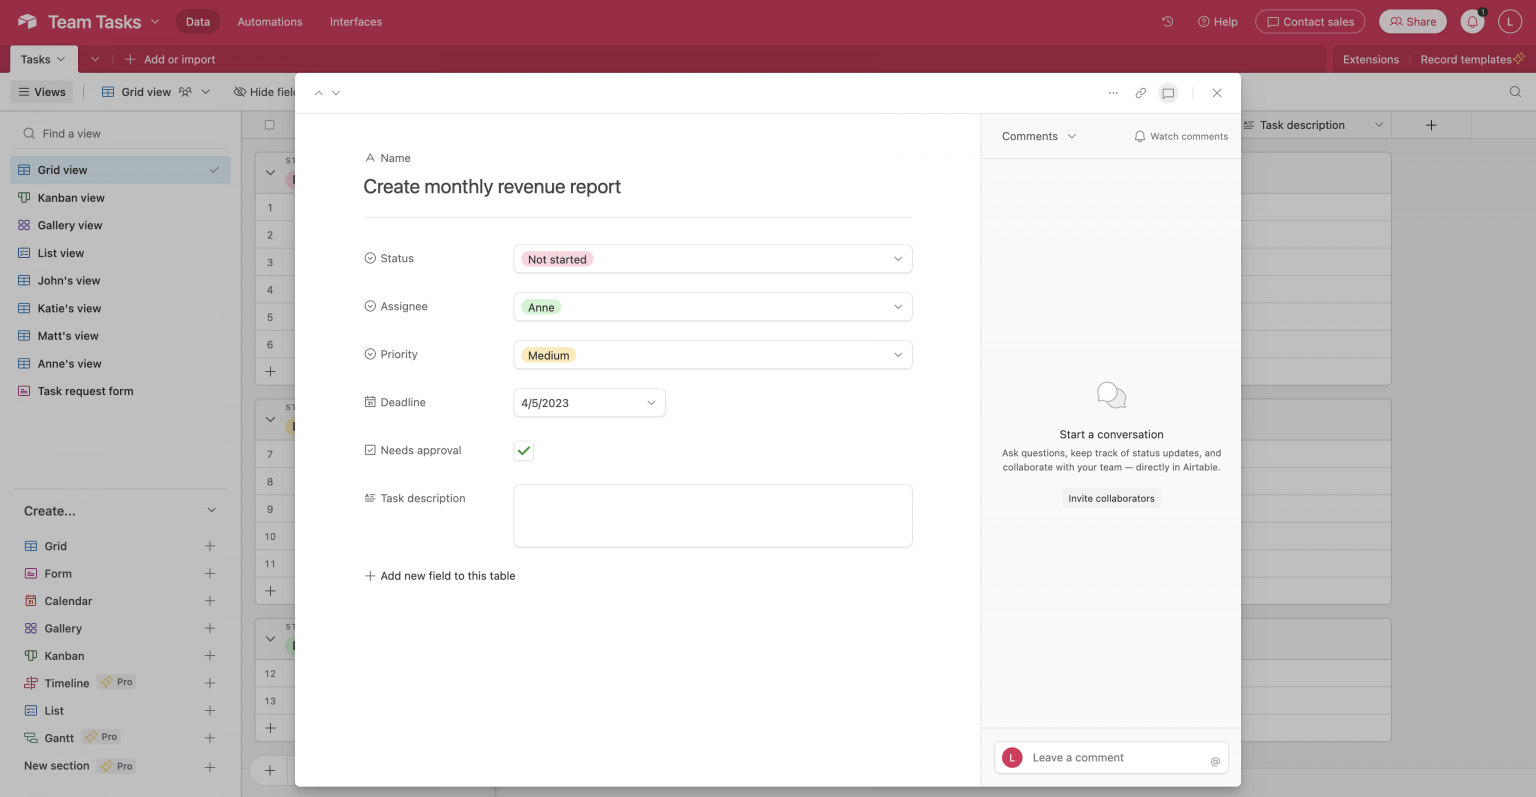This screenshot has width=1536, height=797.
Task: Open the Interfaces tab
Action: pos(355,21)
